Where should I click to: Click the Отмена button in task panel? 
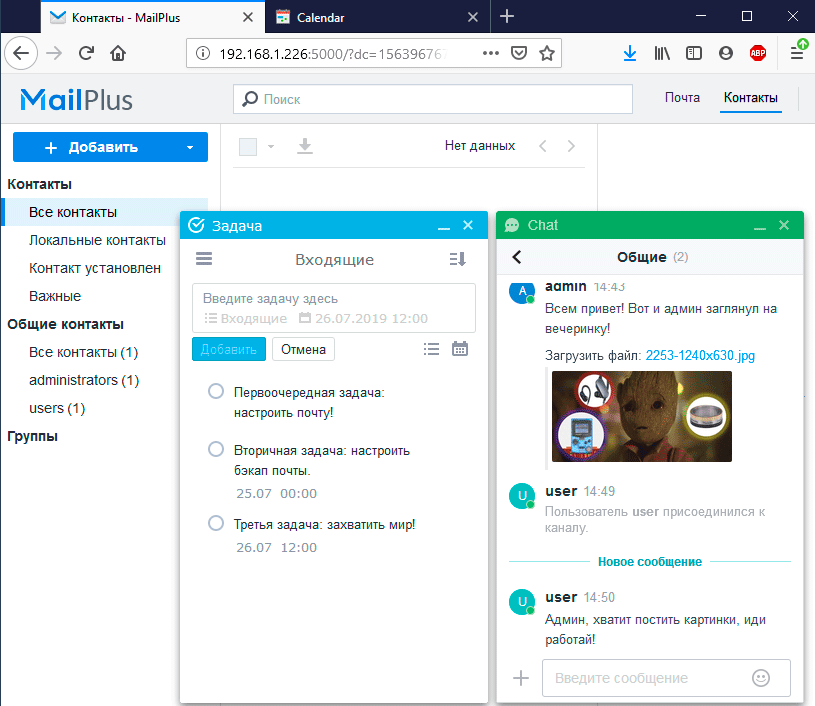303,349
